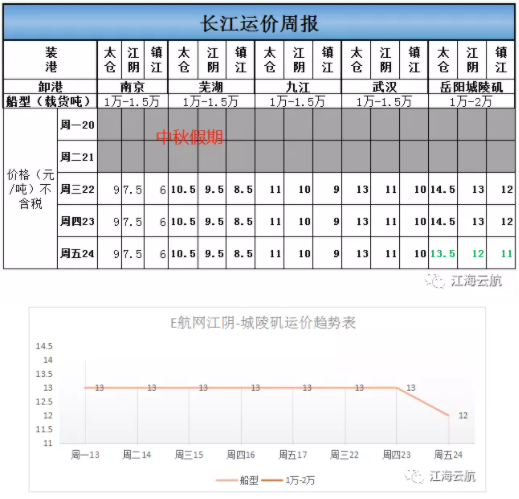Click the 南京 discharge port header
This screenshot has width=519, height=499.
[132, 87]
